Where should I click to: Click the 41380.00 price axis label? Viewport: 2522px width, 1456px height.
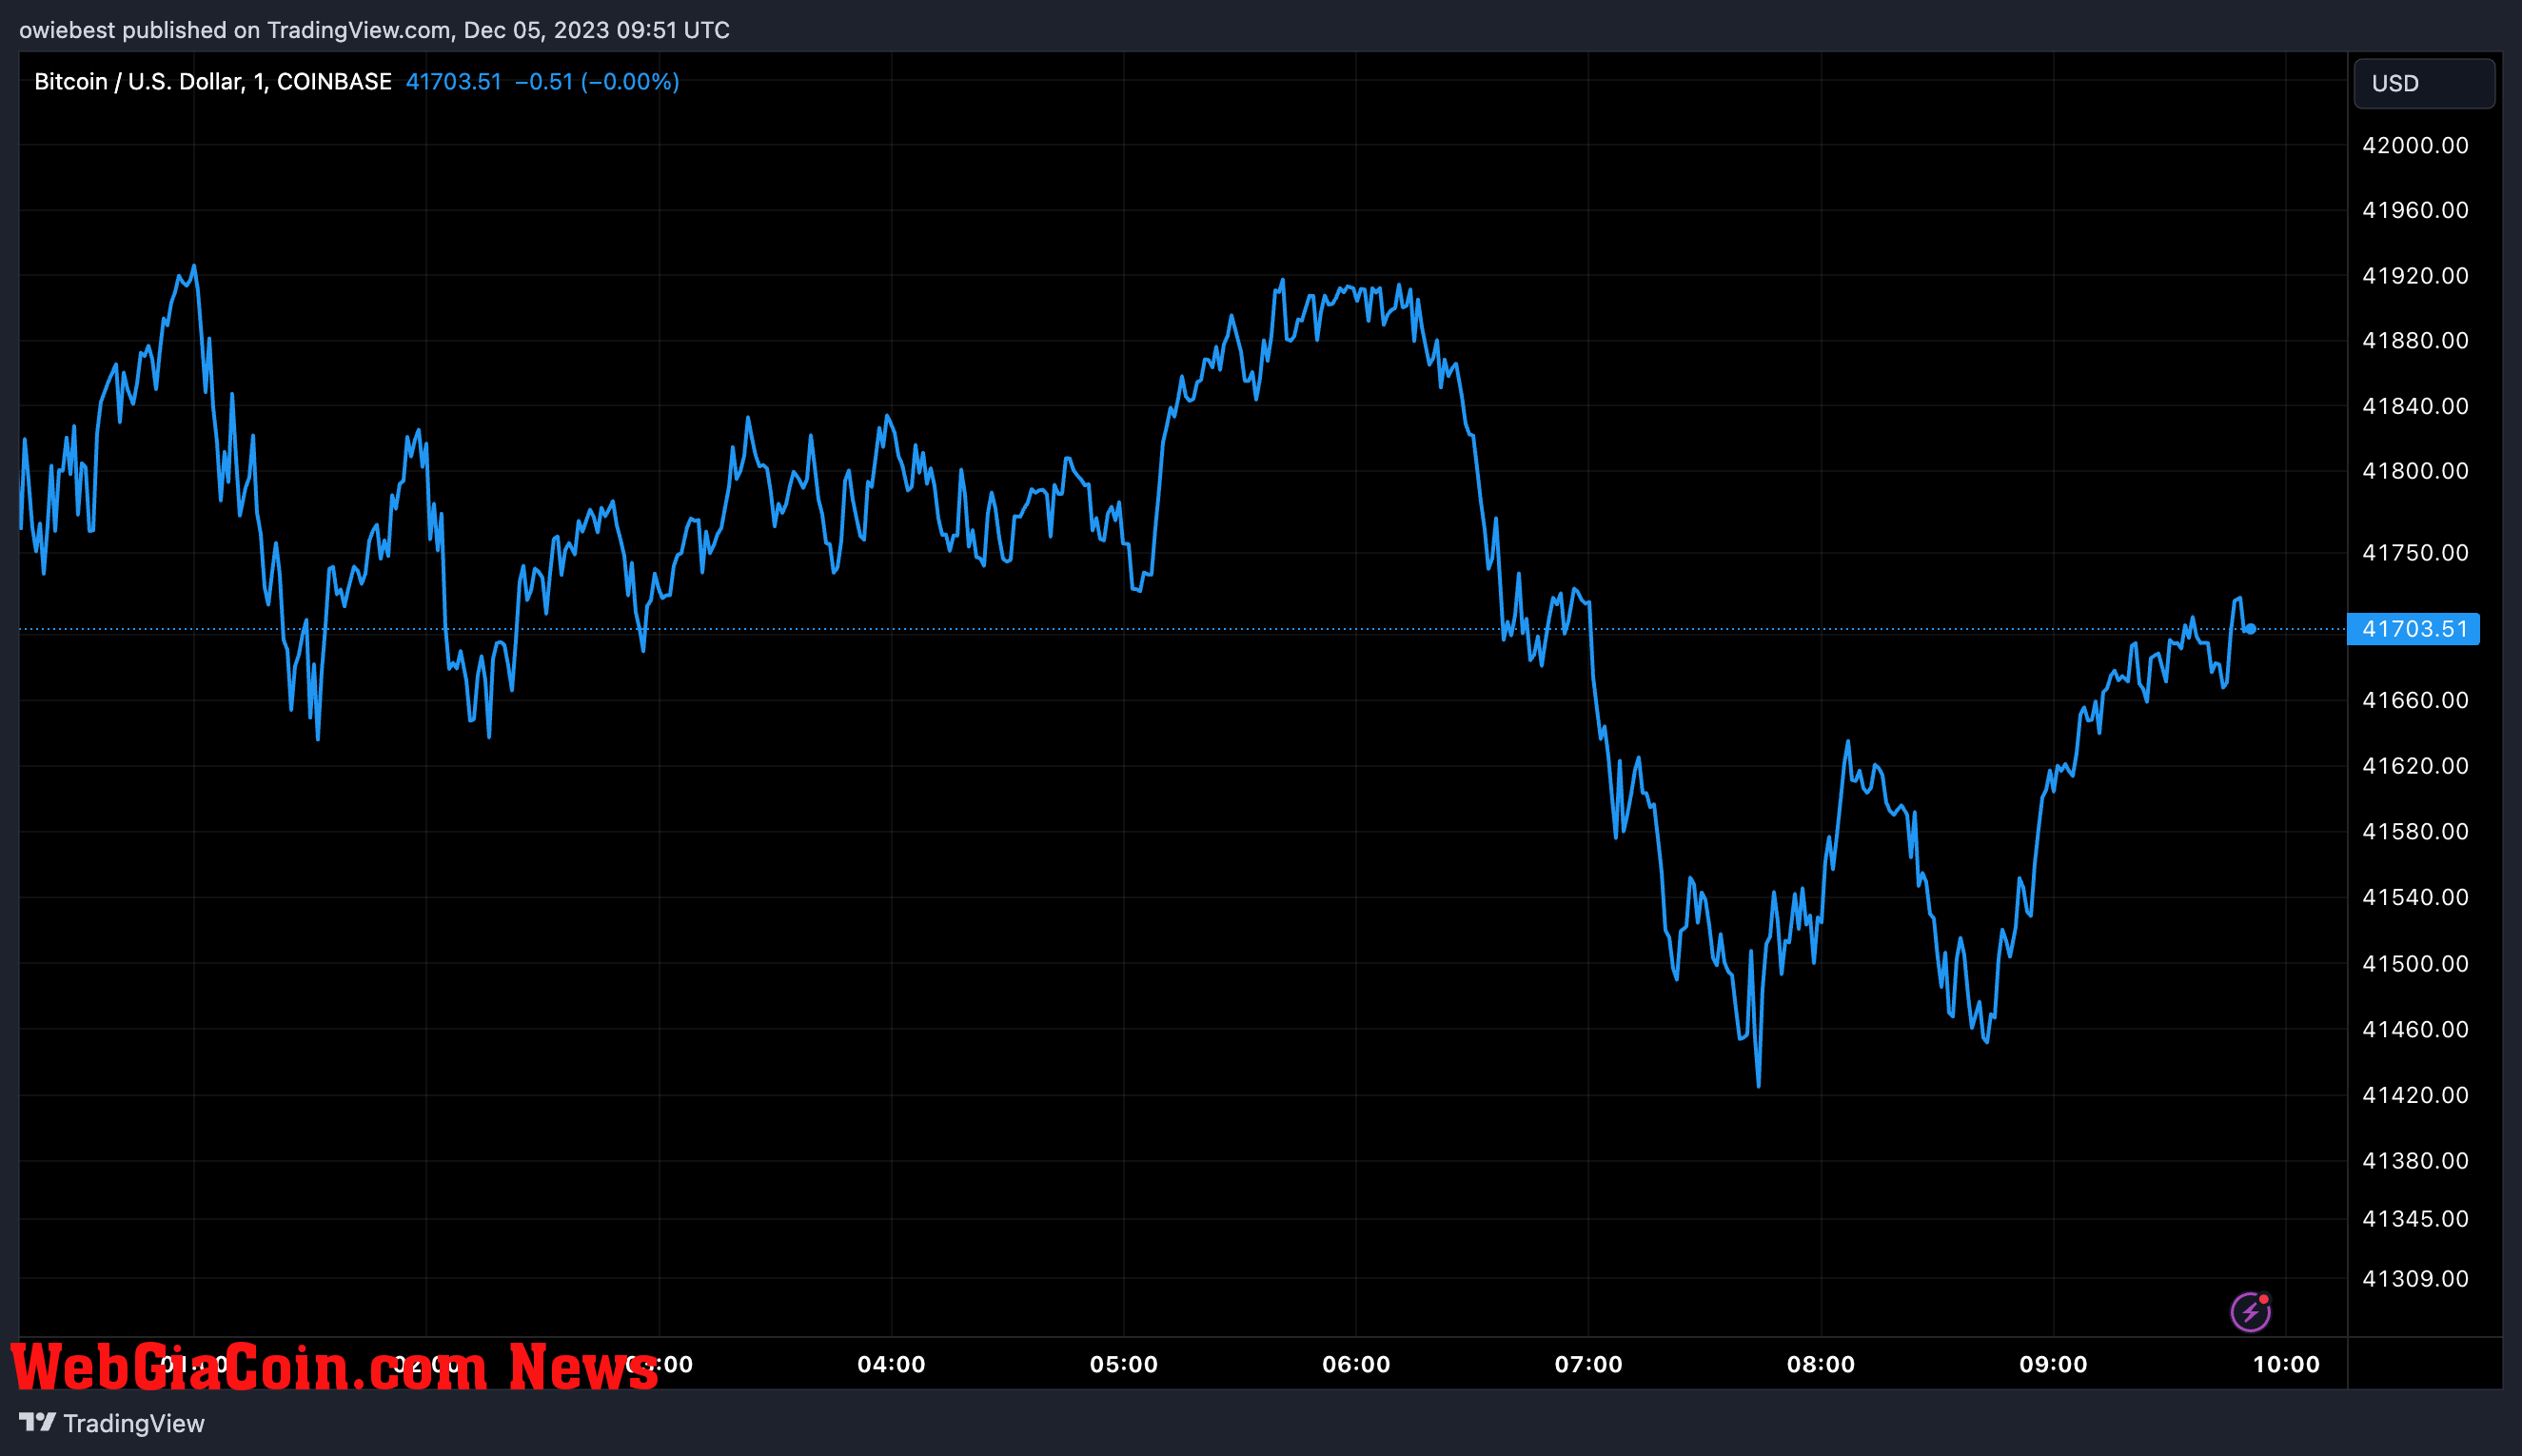[2415, 1161]
